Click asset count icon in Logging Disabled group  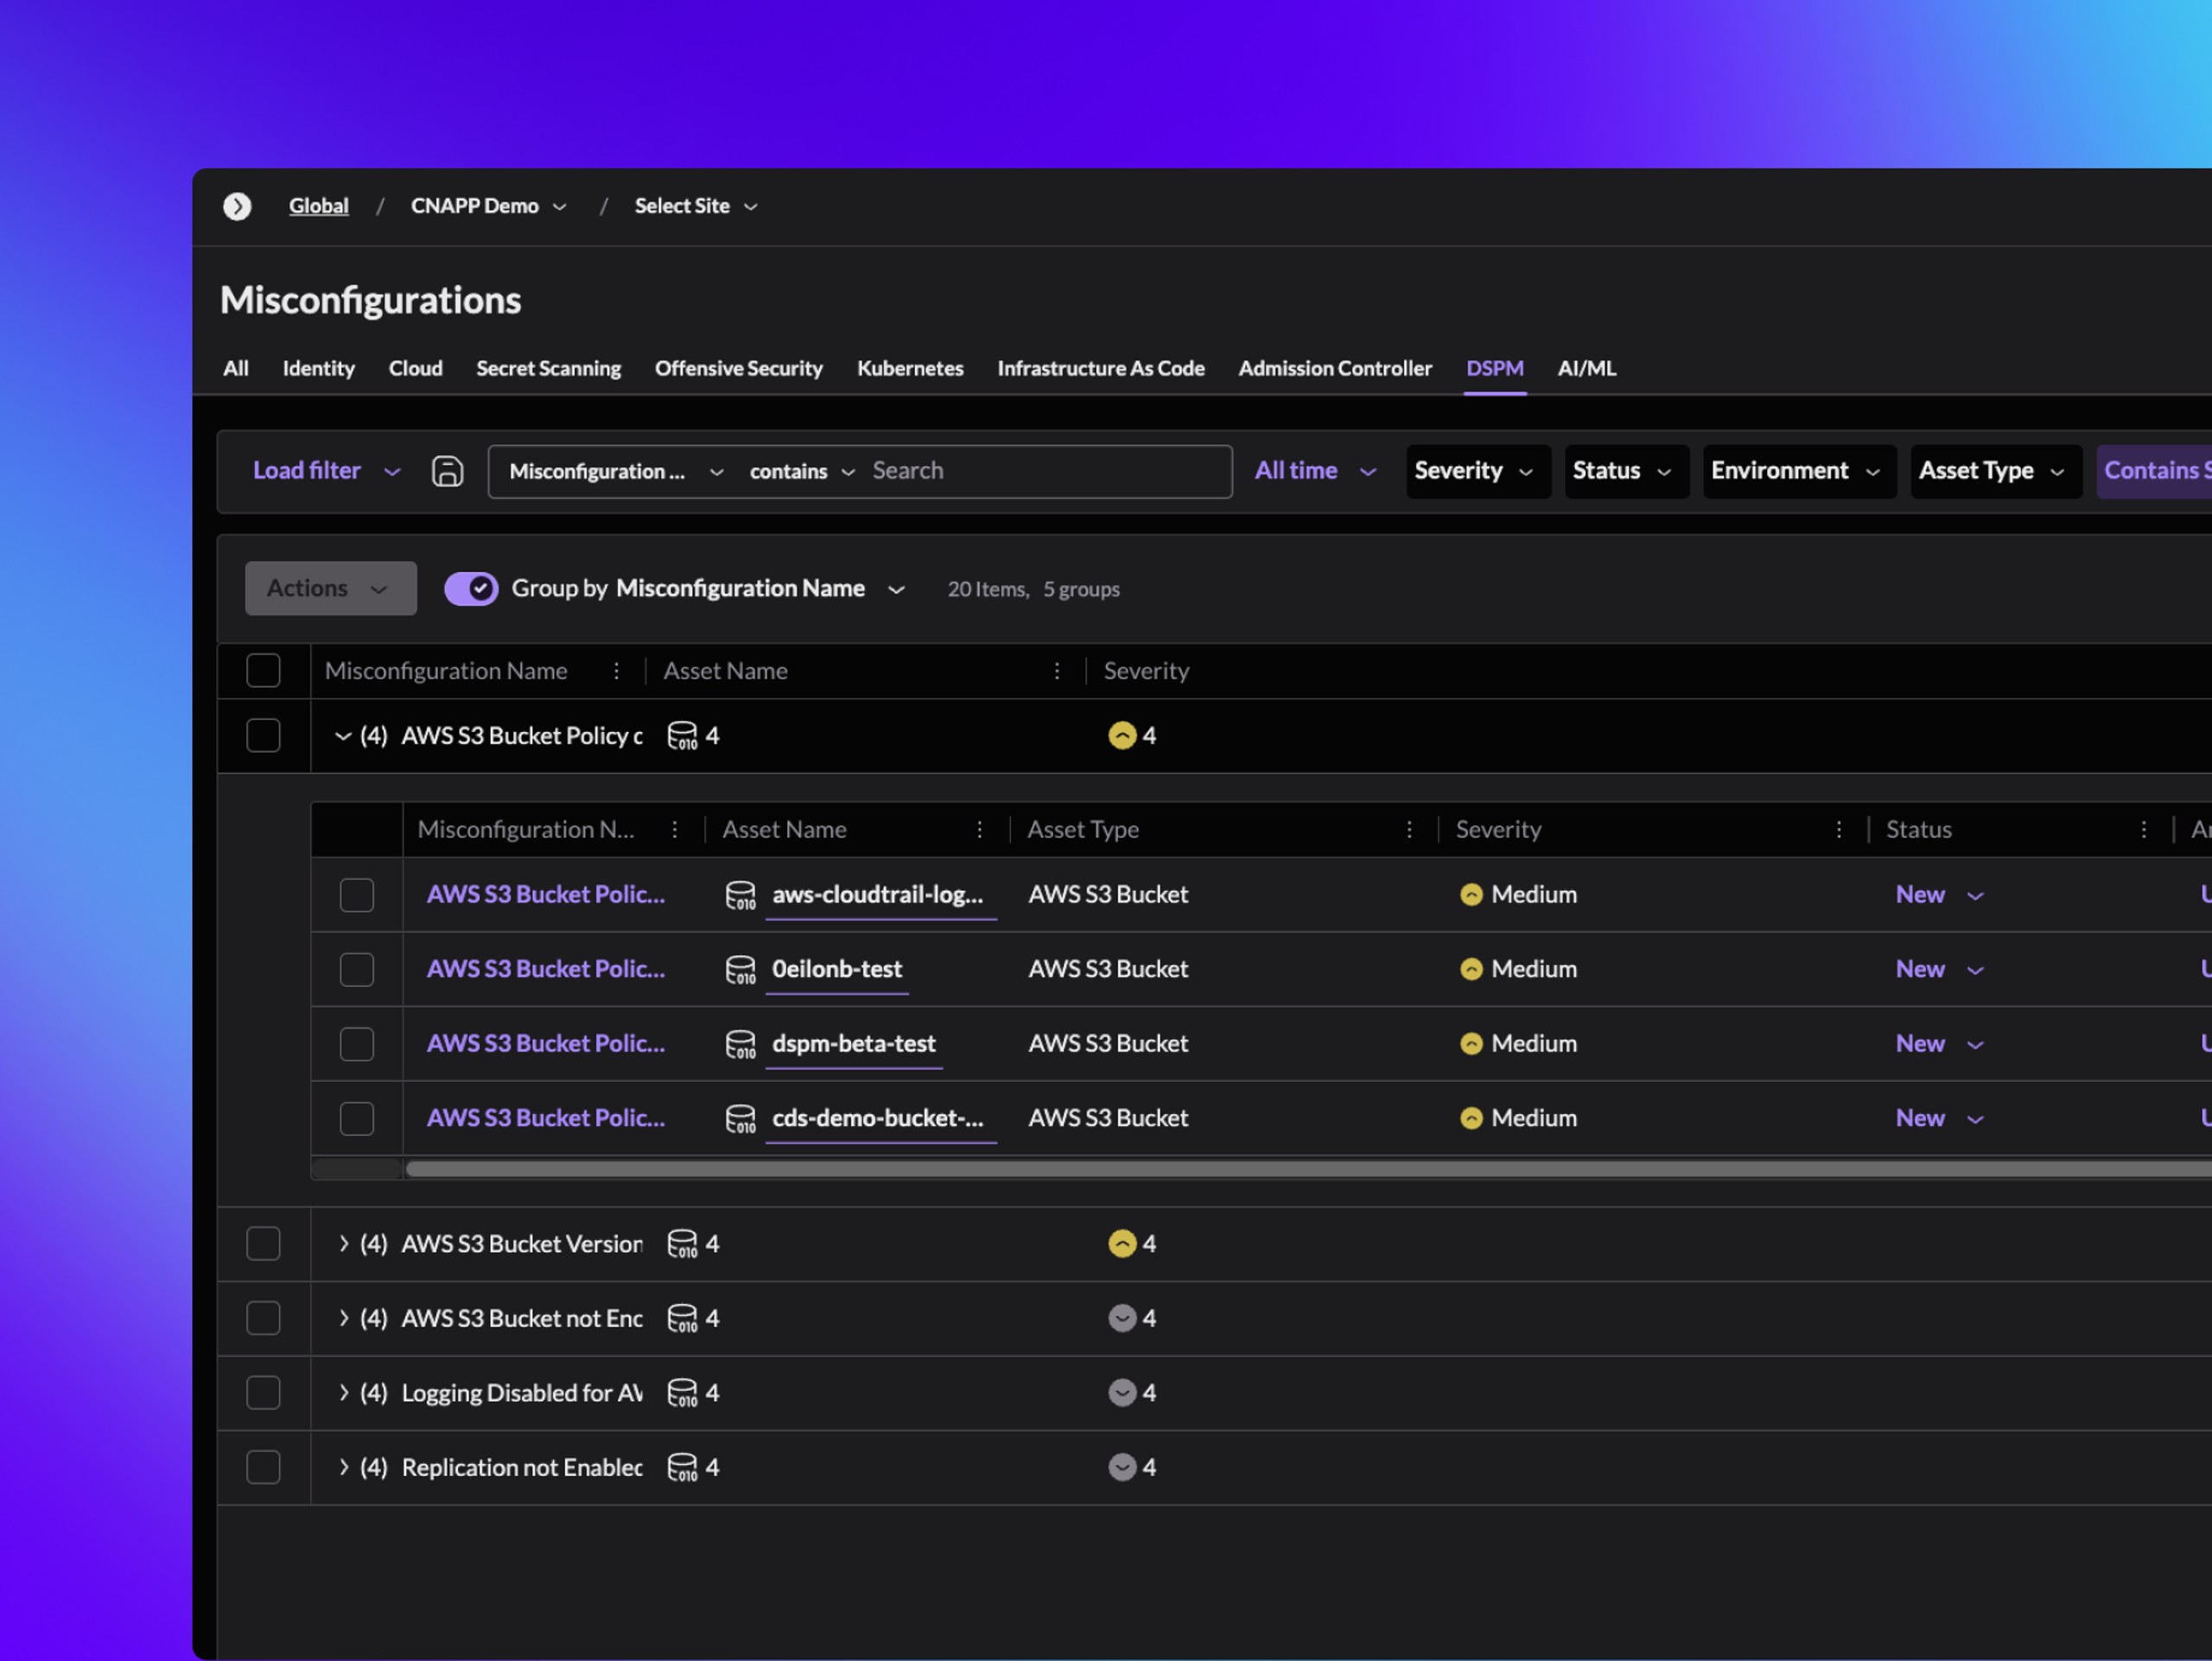pyautogui.click(x=682, y=1393)
